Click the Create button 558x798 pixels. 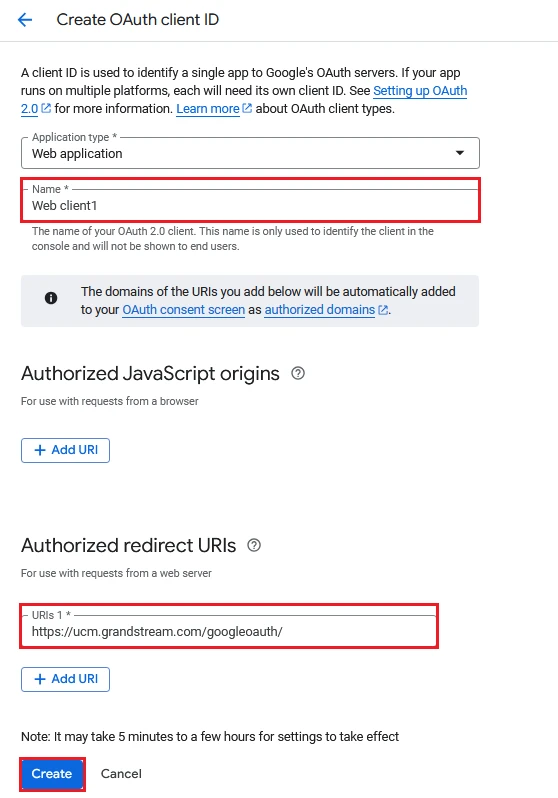[x=52, y=774]
